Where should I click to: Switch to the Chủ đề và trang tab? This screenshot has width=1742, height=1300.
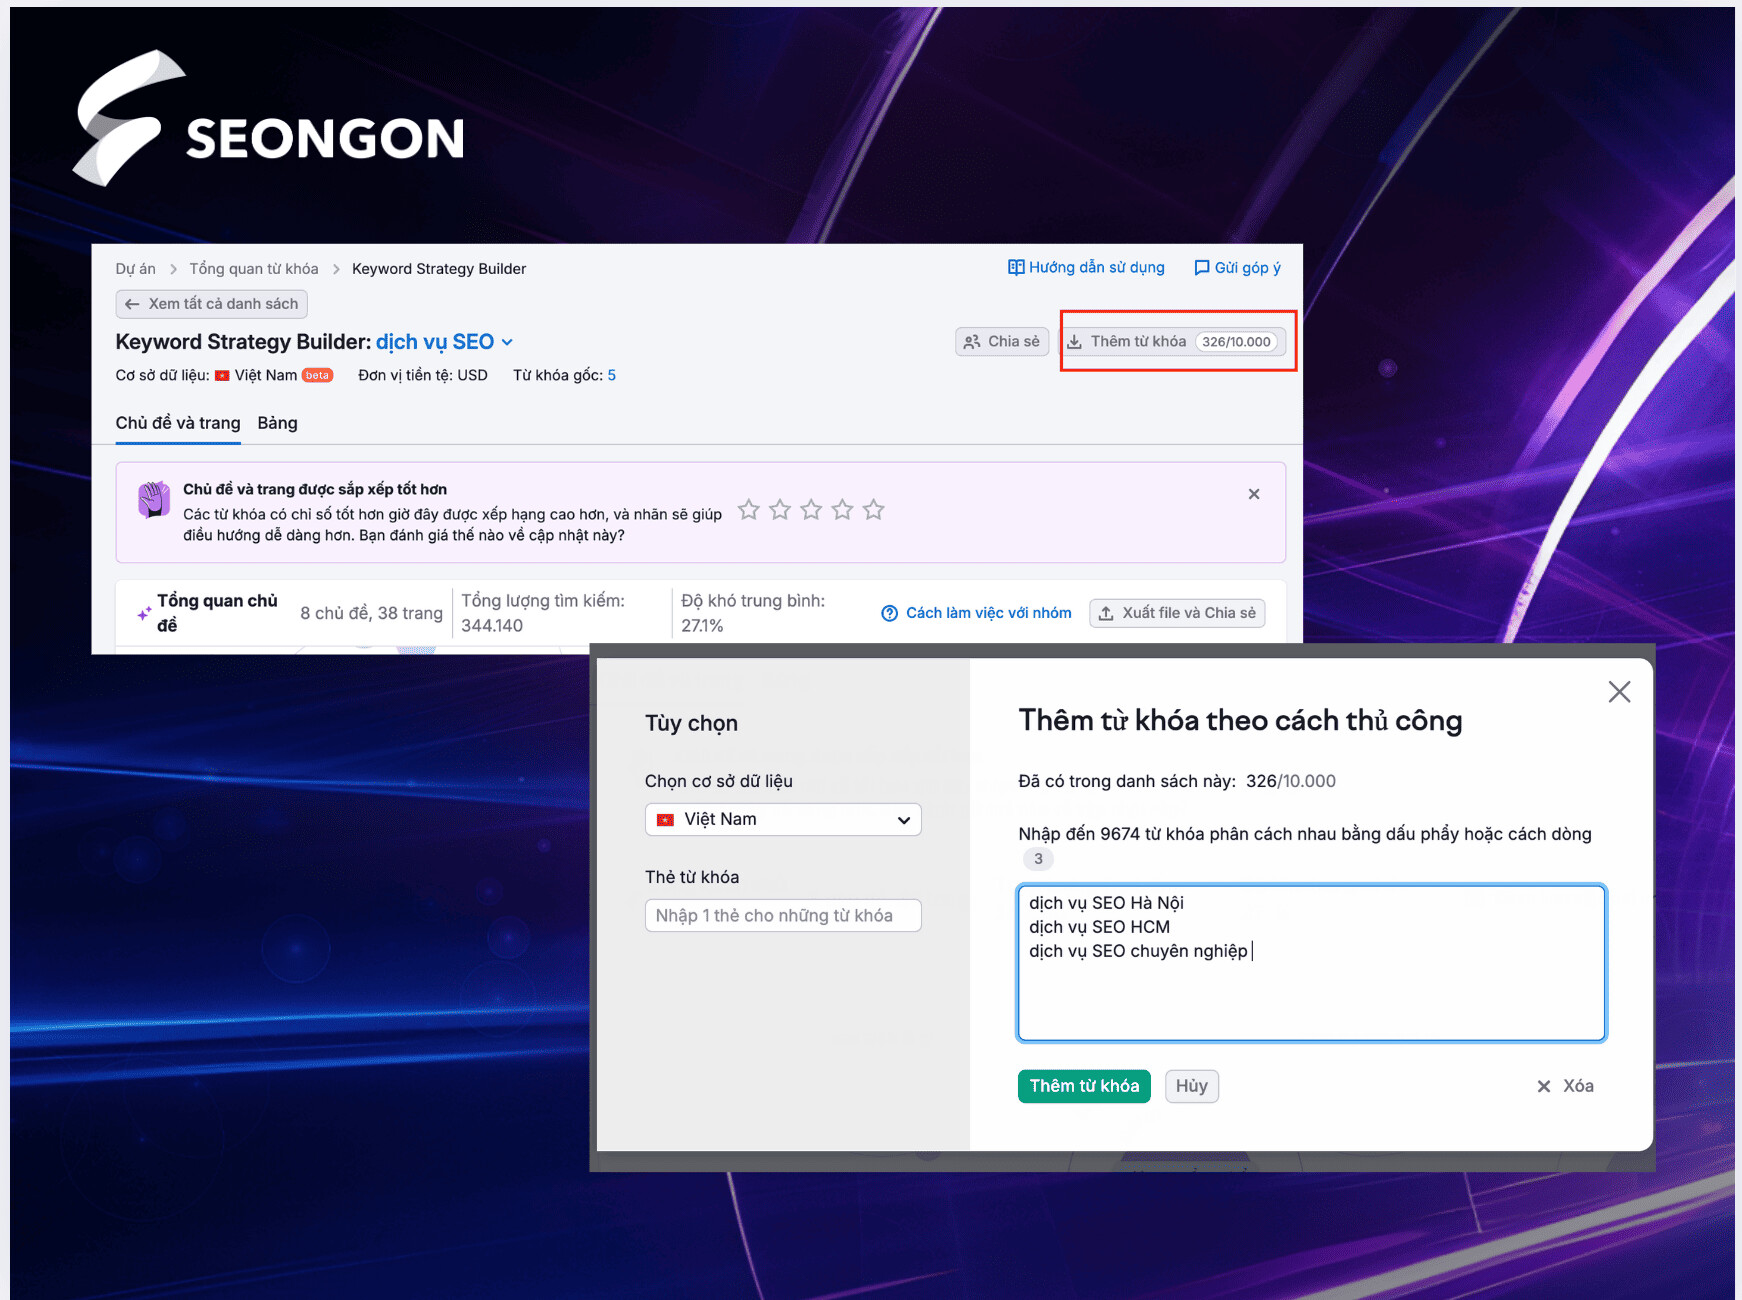click(178, 423)
